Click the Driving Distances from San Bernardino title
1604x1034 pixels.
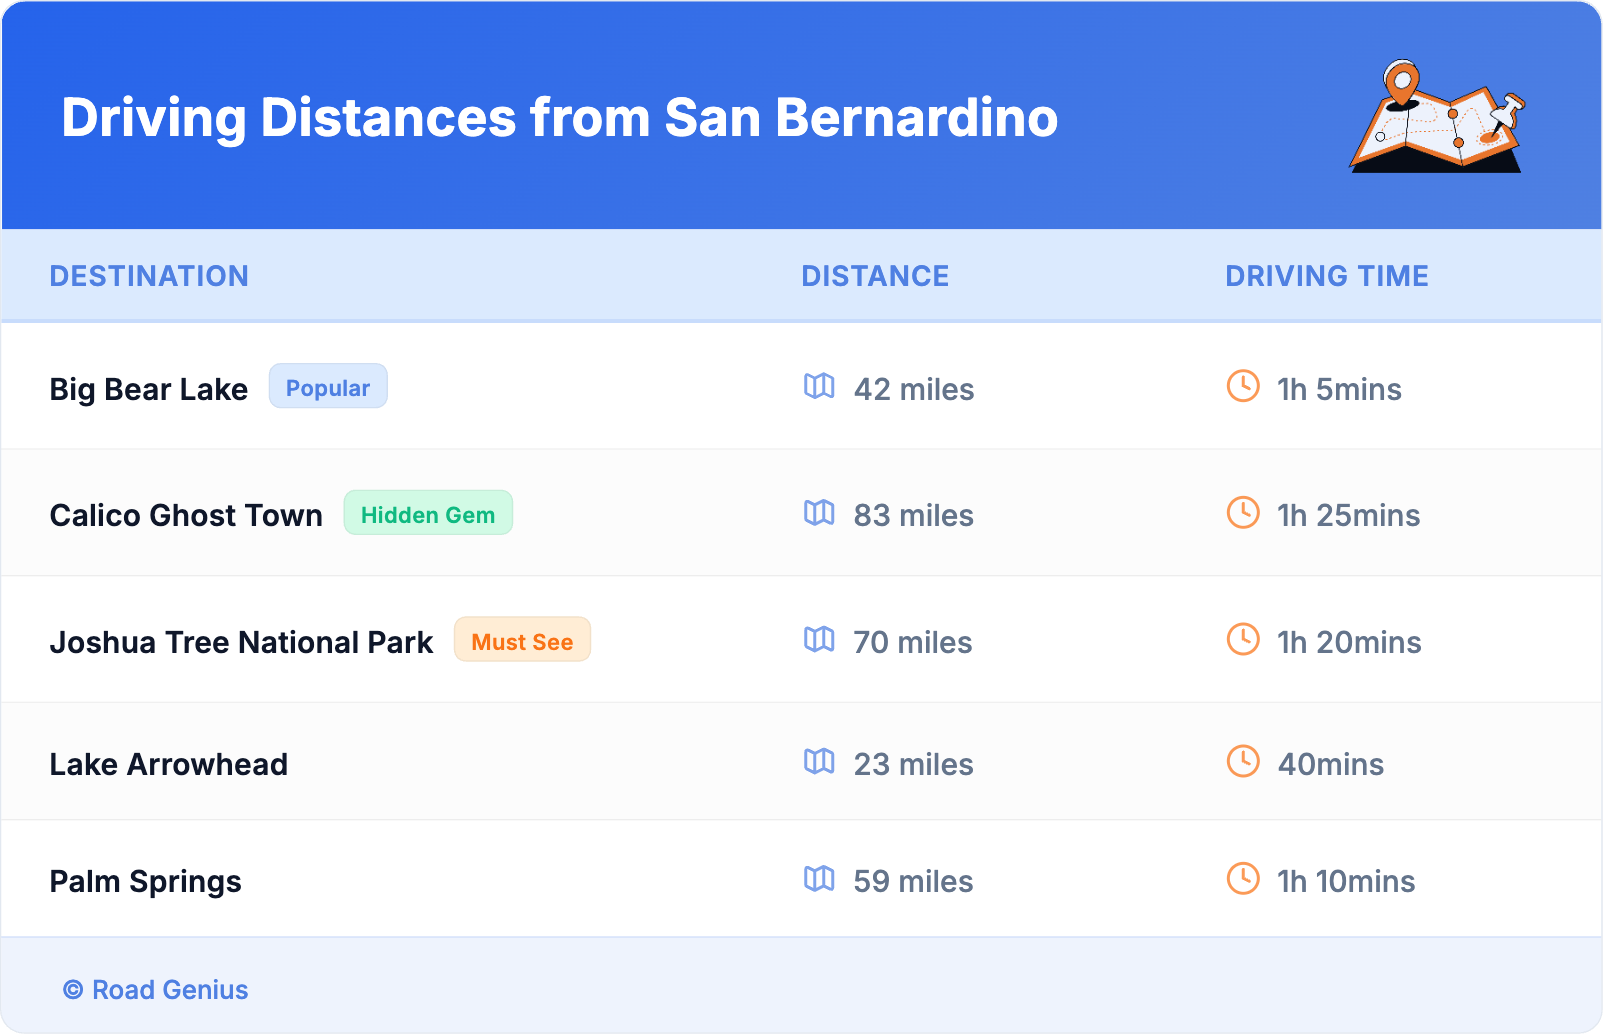[559, 118]
